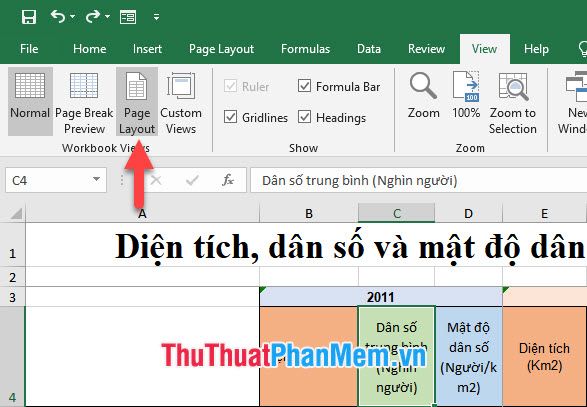This screenshot has width=587, height=407.
Task: Switch to the Formulas tab
Action: click(305, 49)
